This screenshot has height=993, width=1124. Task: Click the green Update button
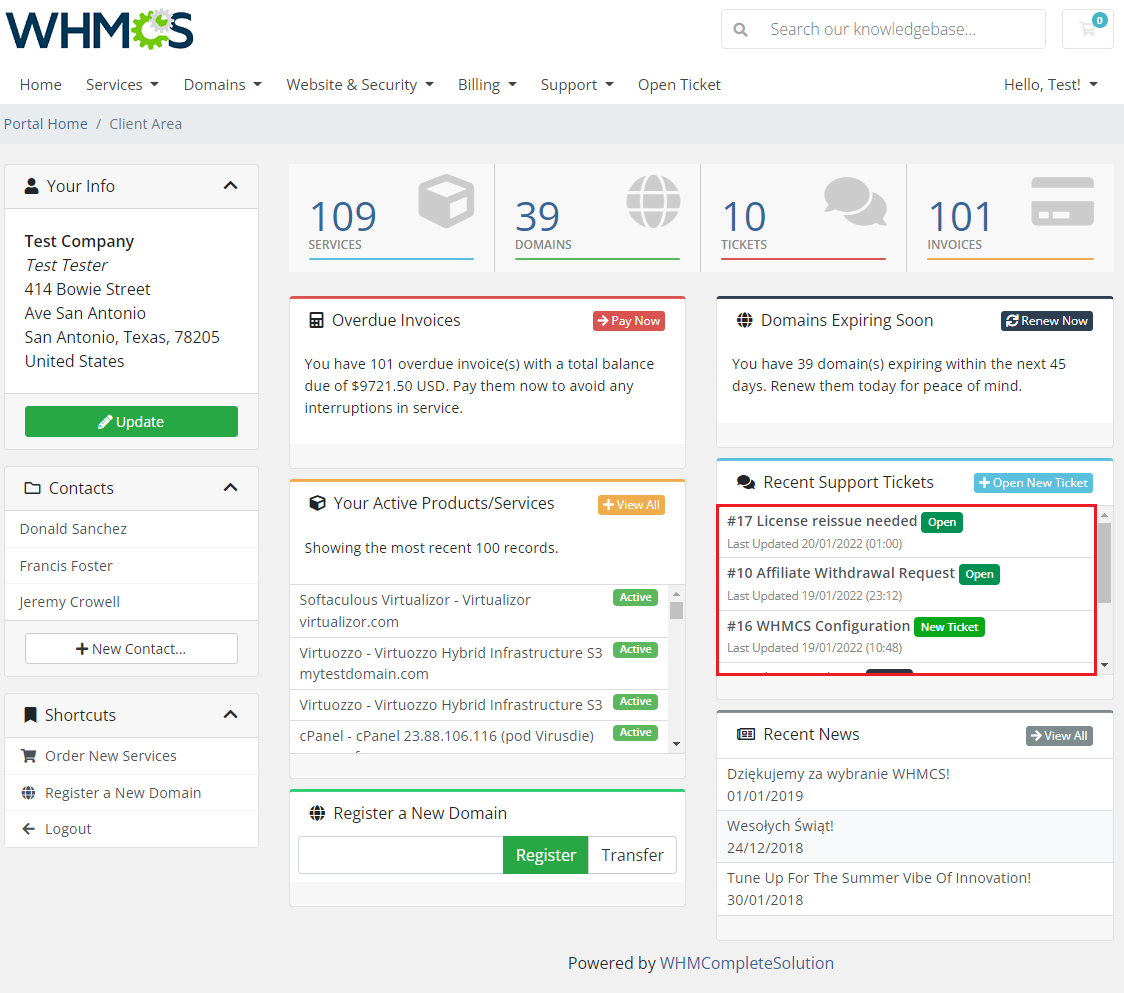131,422
